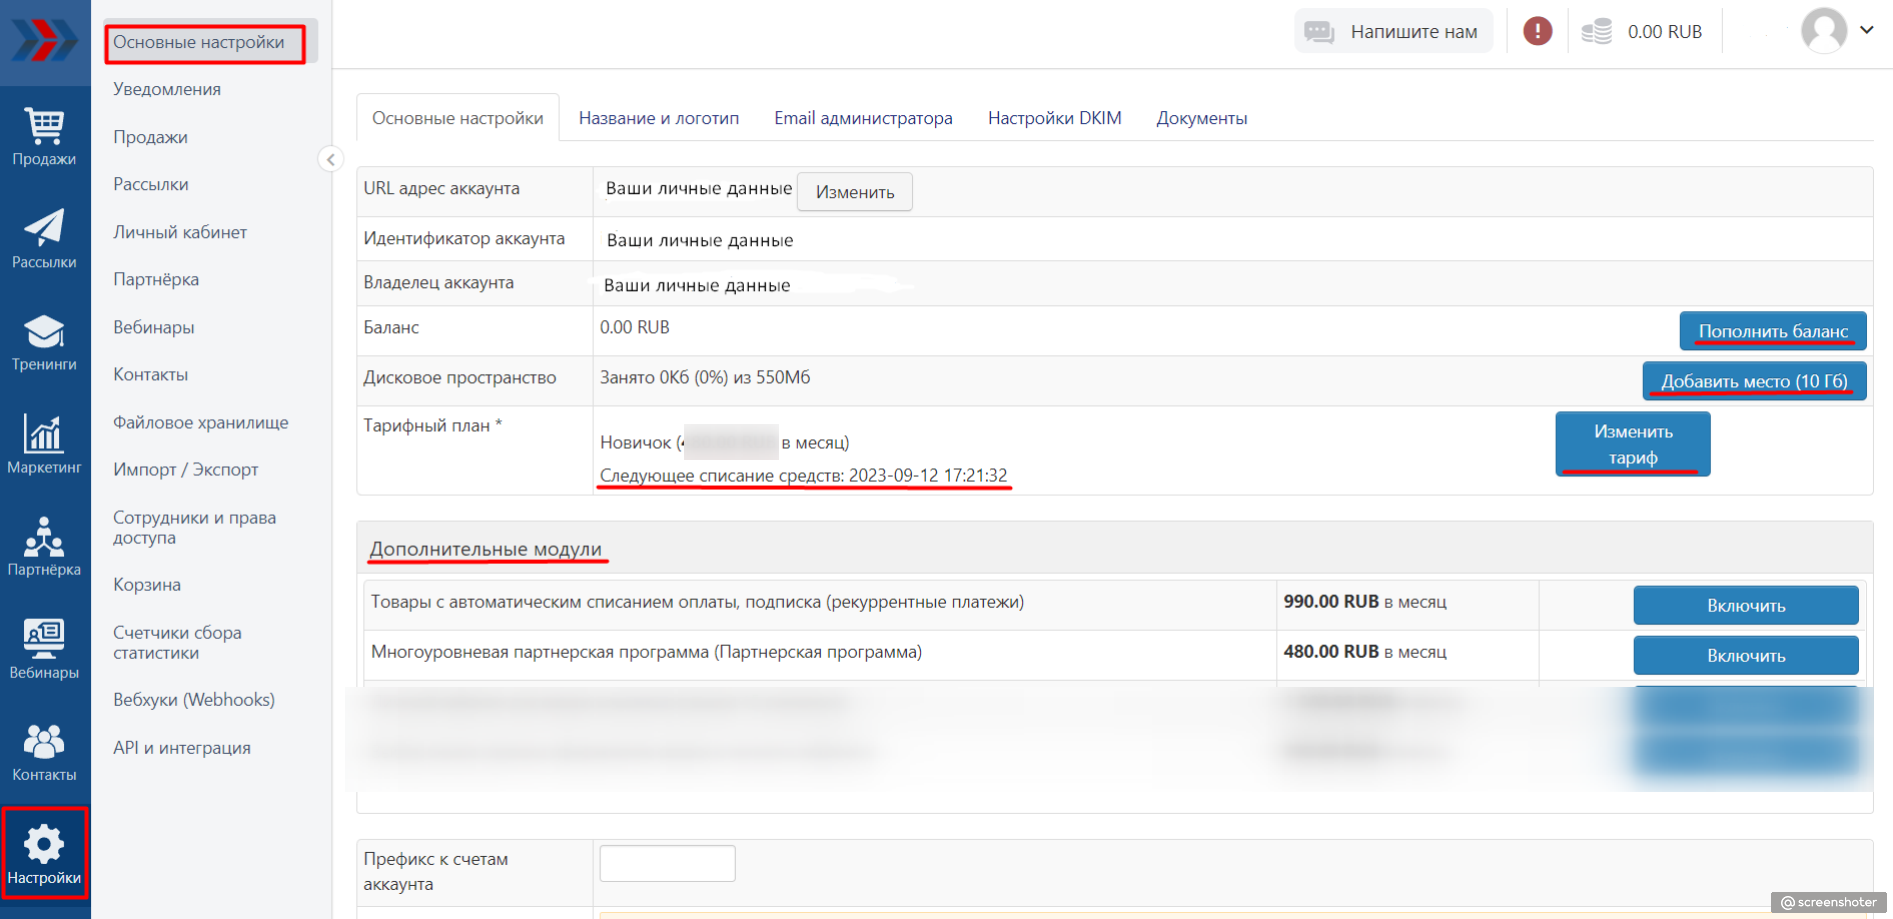Open the Маркетинг chart icon

[x=44, y=434]
